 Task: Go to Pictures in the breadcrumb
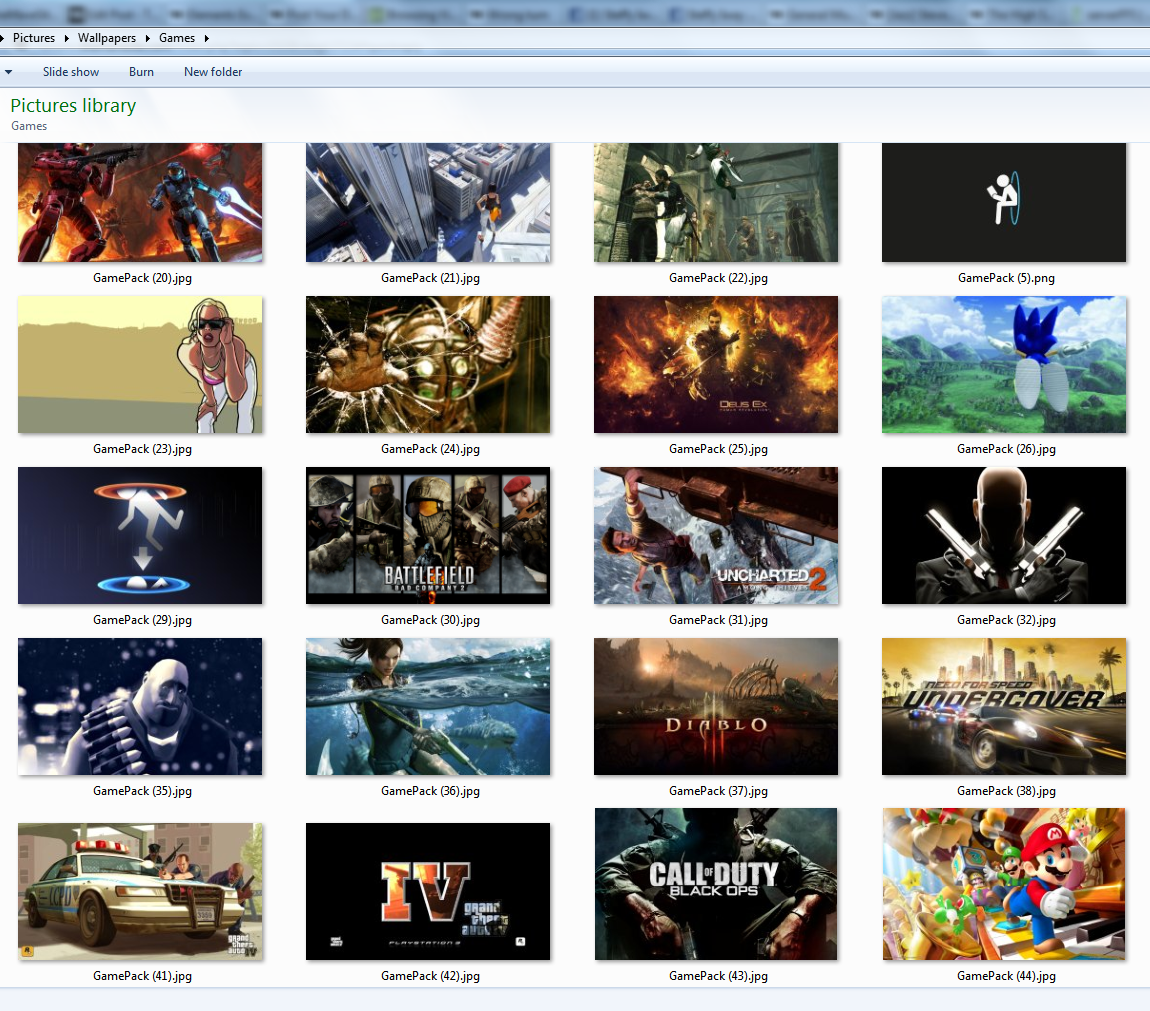pos(34,38)
